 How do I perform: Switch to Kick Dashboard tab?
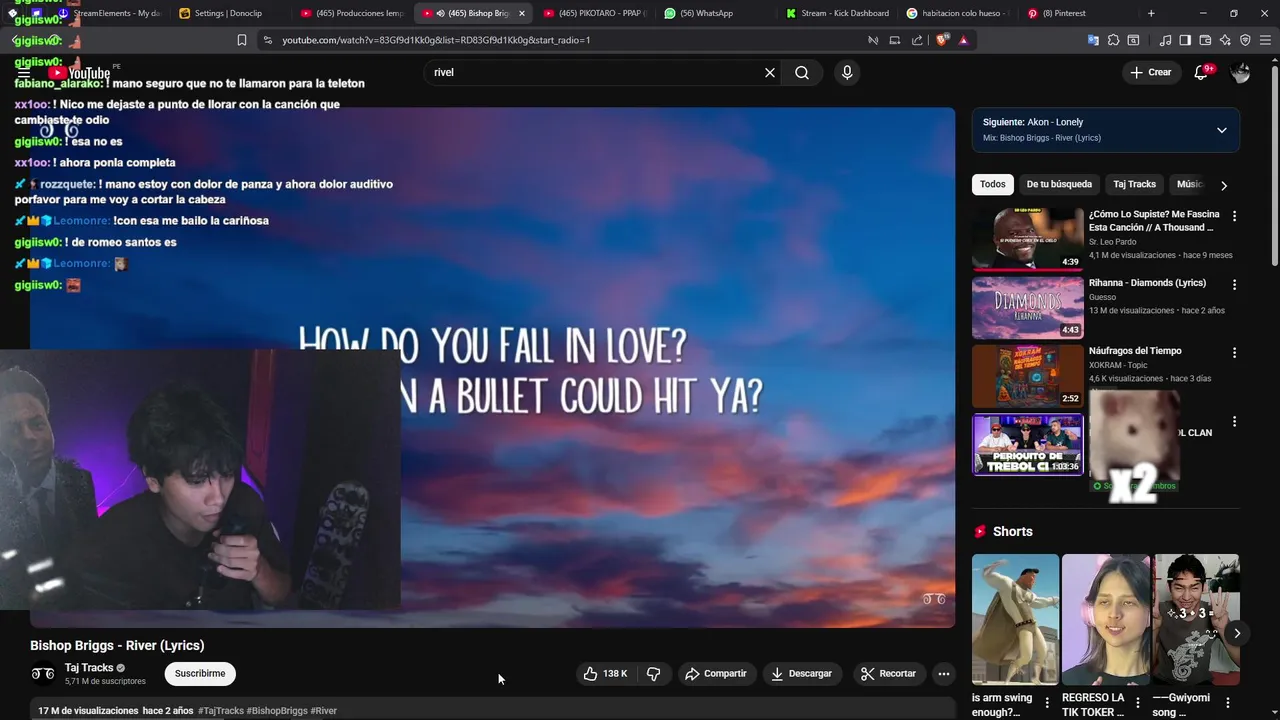coord(837,13)
